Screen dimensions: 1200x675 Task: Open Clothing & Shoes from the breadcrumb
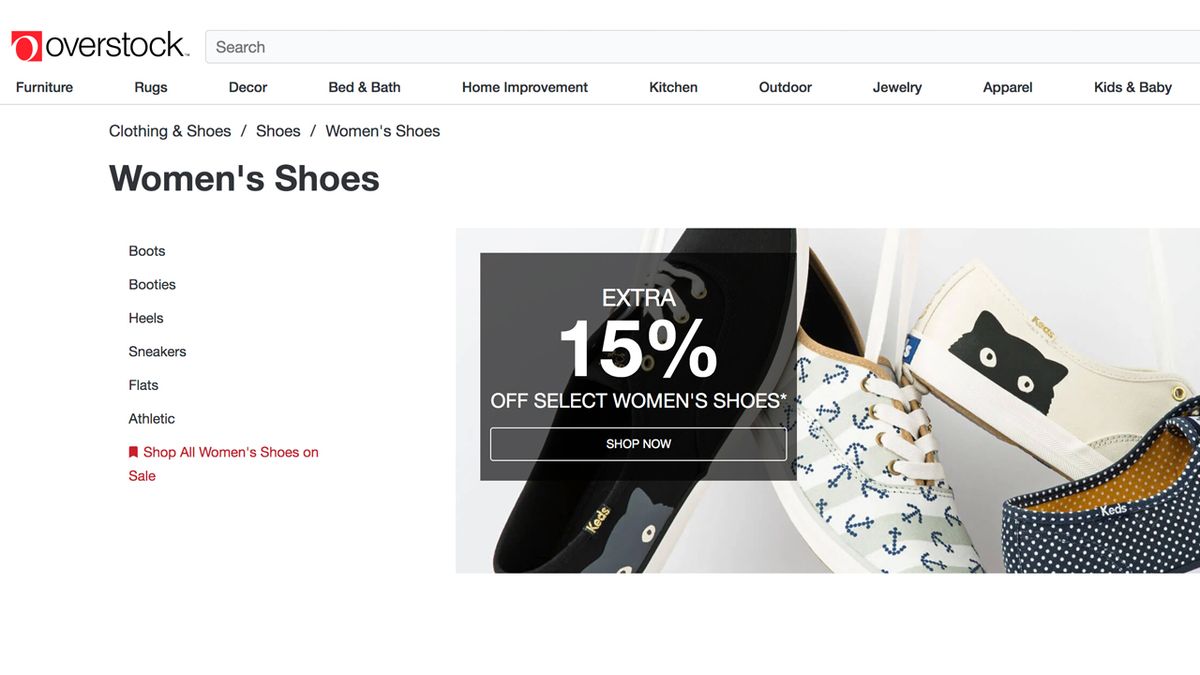[x=169, y=130]
